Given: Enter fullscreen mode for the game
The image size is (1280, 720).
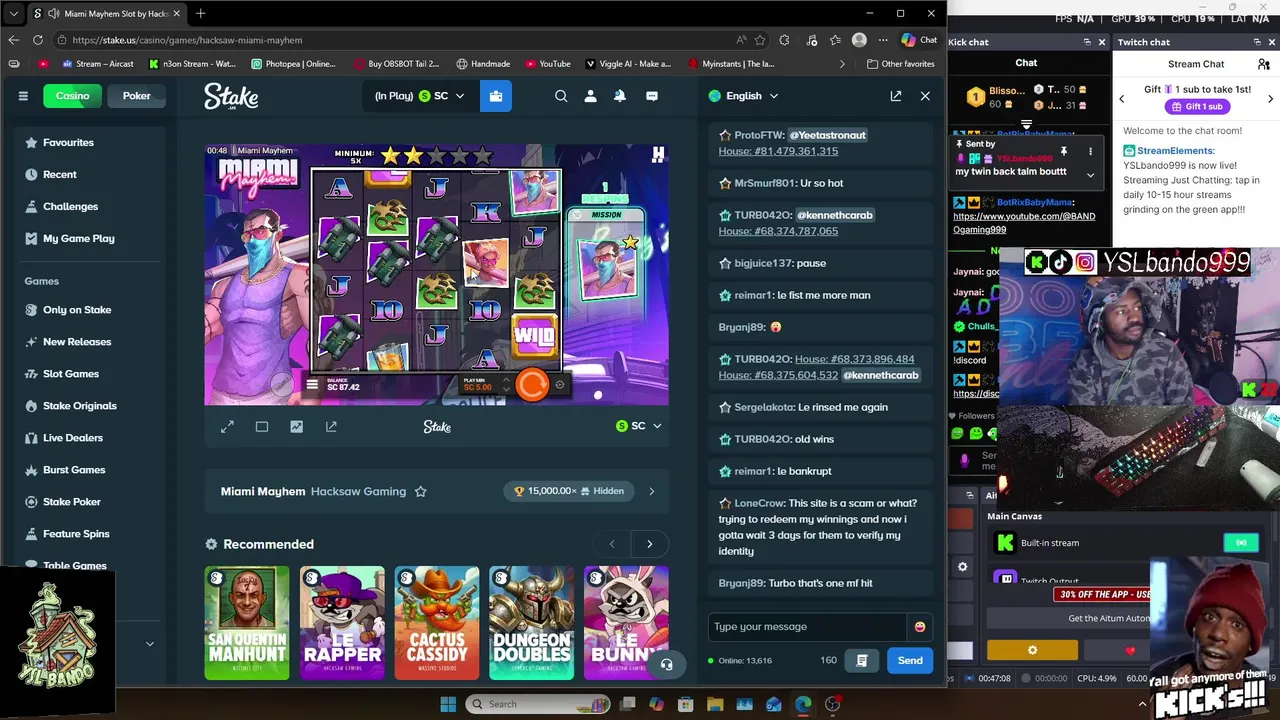Looking at the screenshot, I should (227, 427).
